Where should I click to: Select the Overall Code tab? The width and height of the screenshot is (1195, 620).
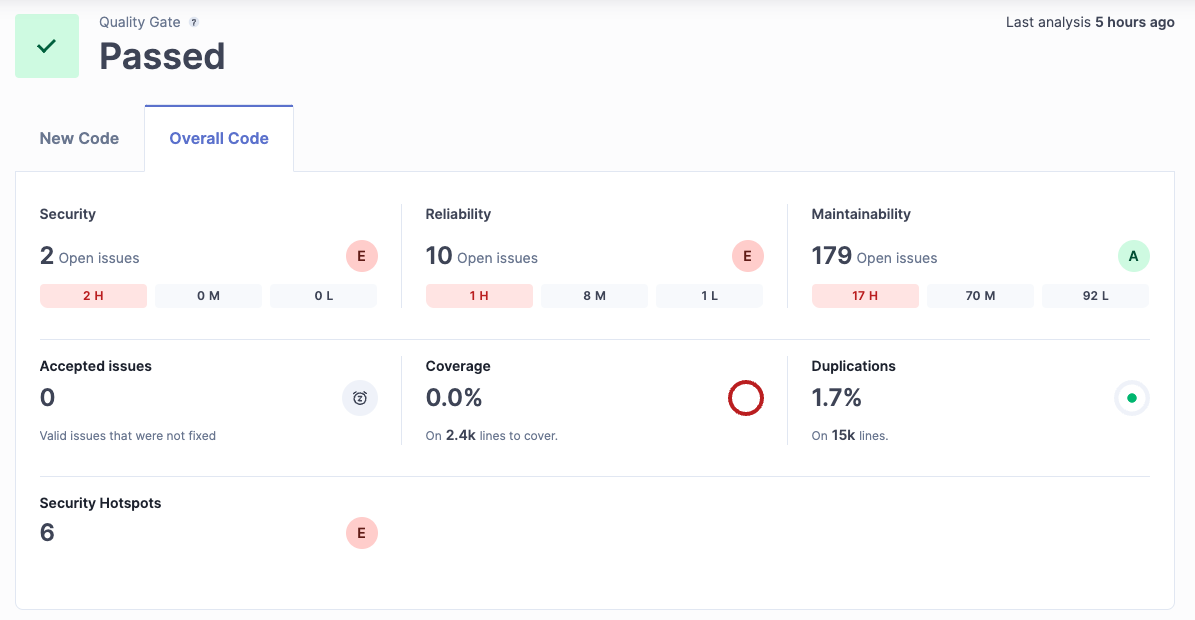(x=219, y=139)
